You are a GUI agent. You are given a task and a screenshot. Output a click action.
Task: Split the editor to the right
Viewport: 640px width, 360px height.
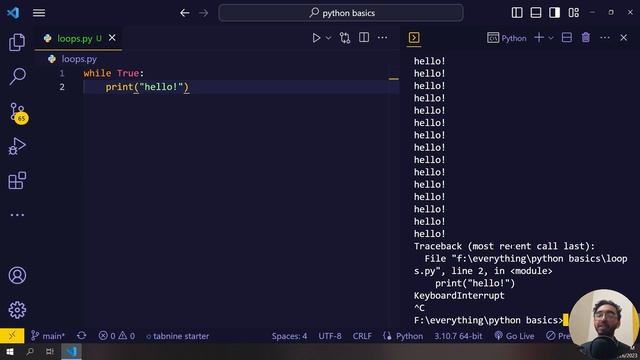coord(364,38)
